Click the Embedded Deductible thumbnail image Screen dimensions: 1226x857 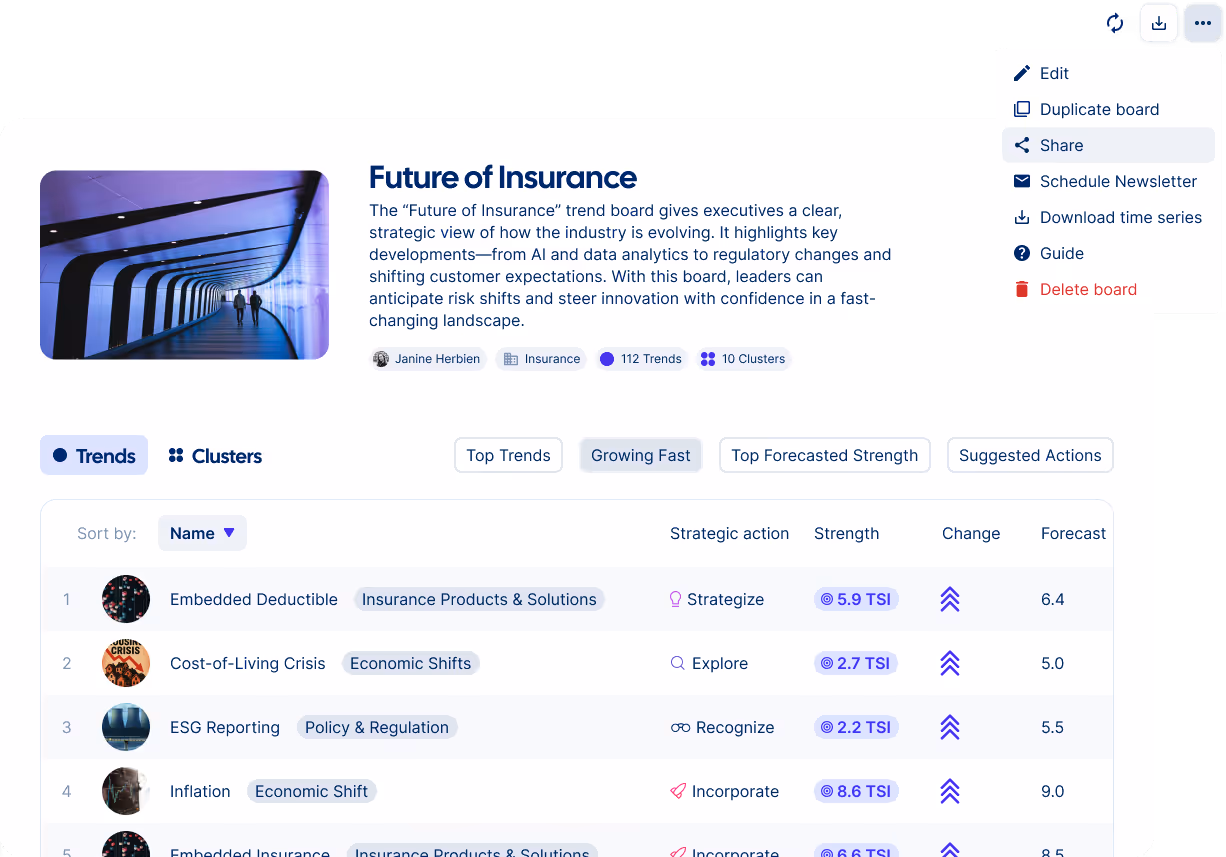[x=125, y=599]
